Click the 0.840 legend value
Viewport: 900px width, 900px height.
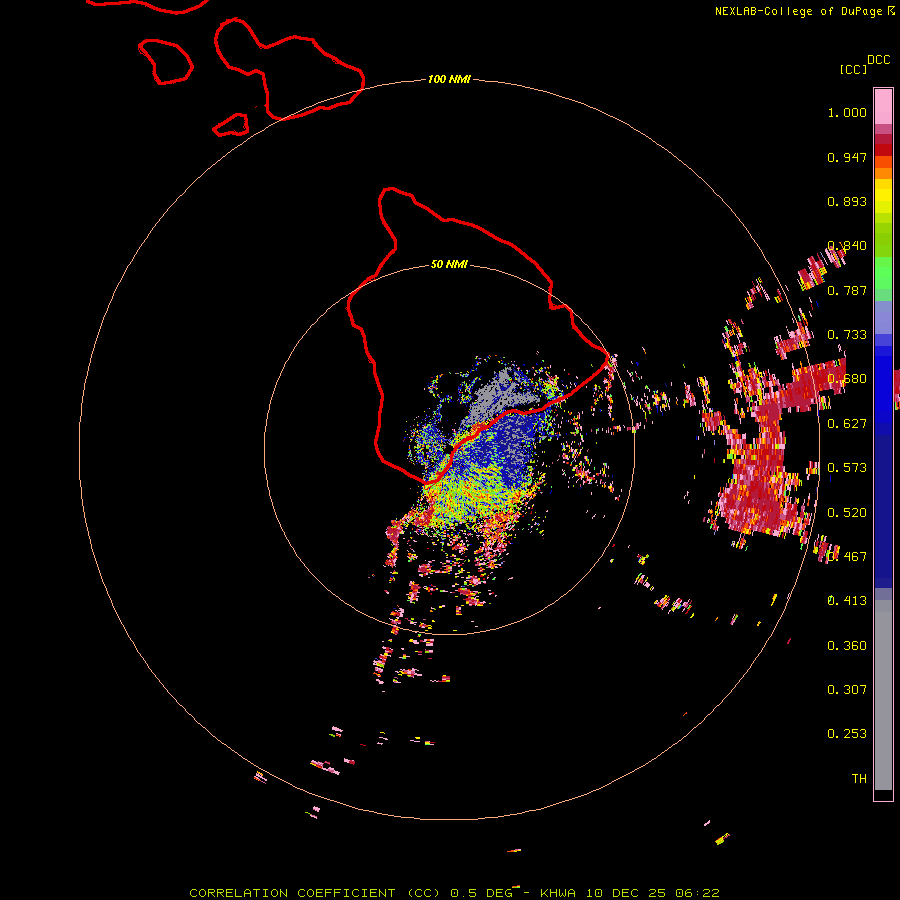click(x=847, y=246)
